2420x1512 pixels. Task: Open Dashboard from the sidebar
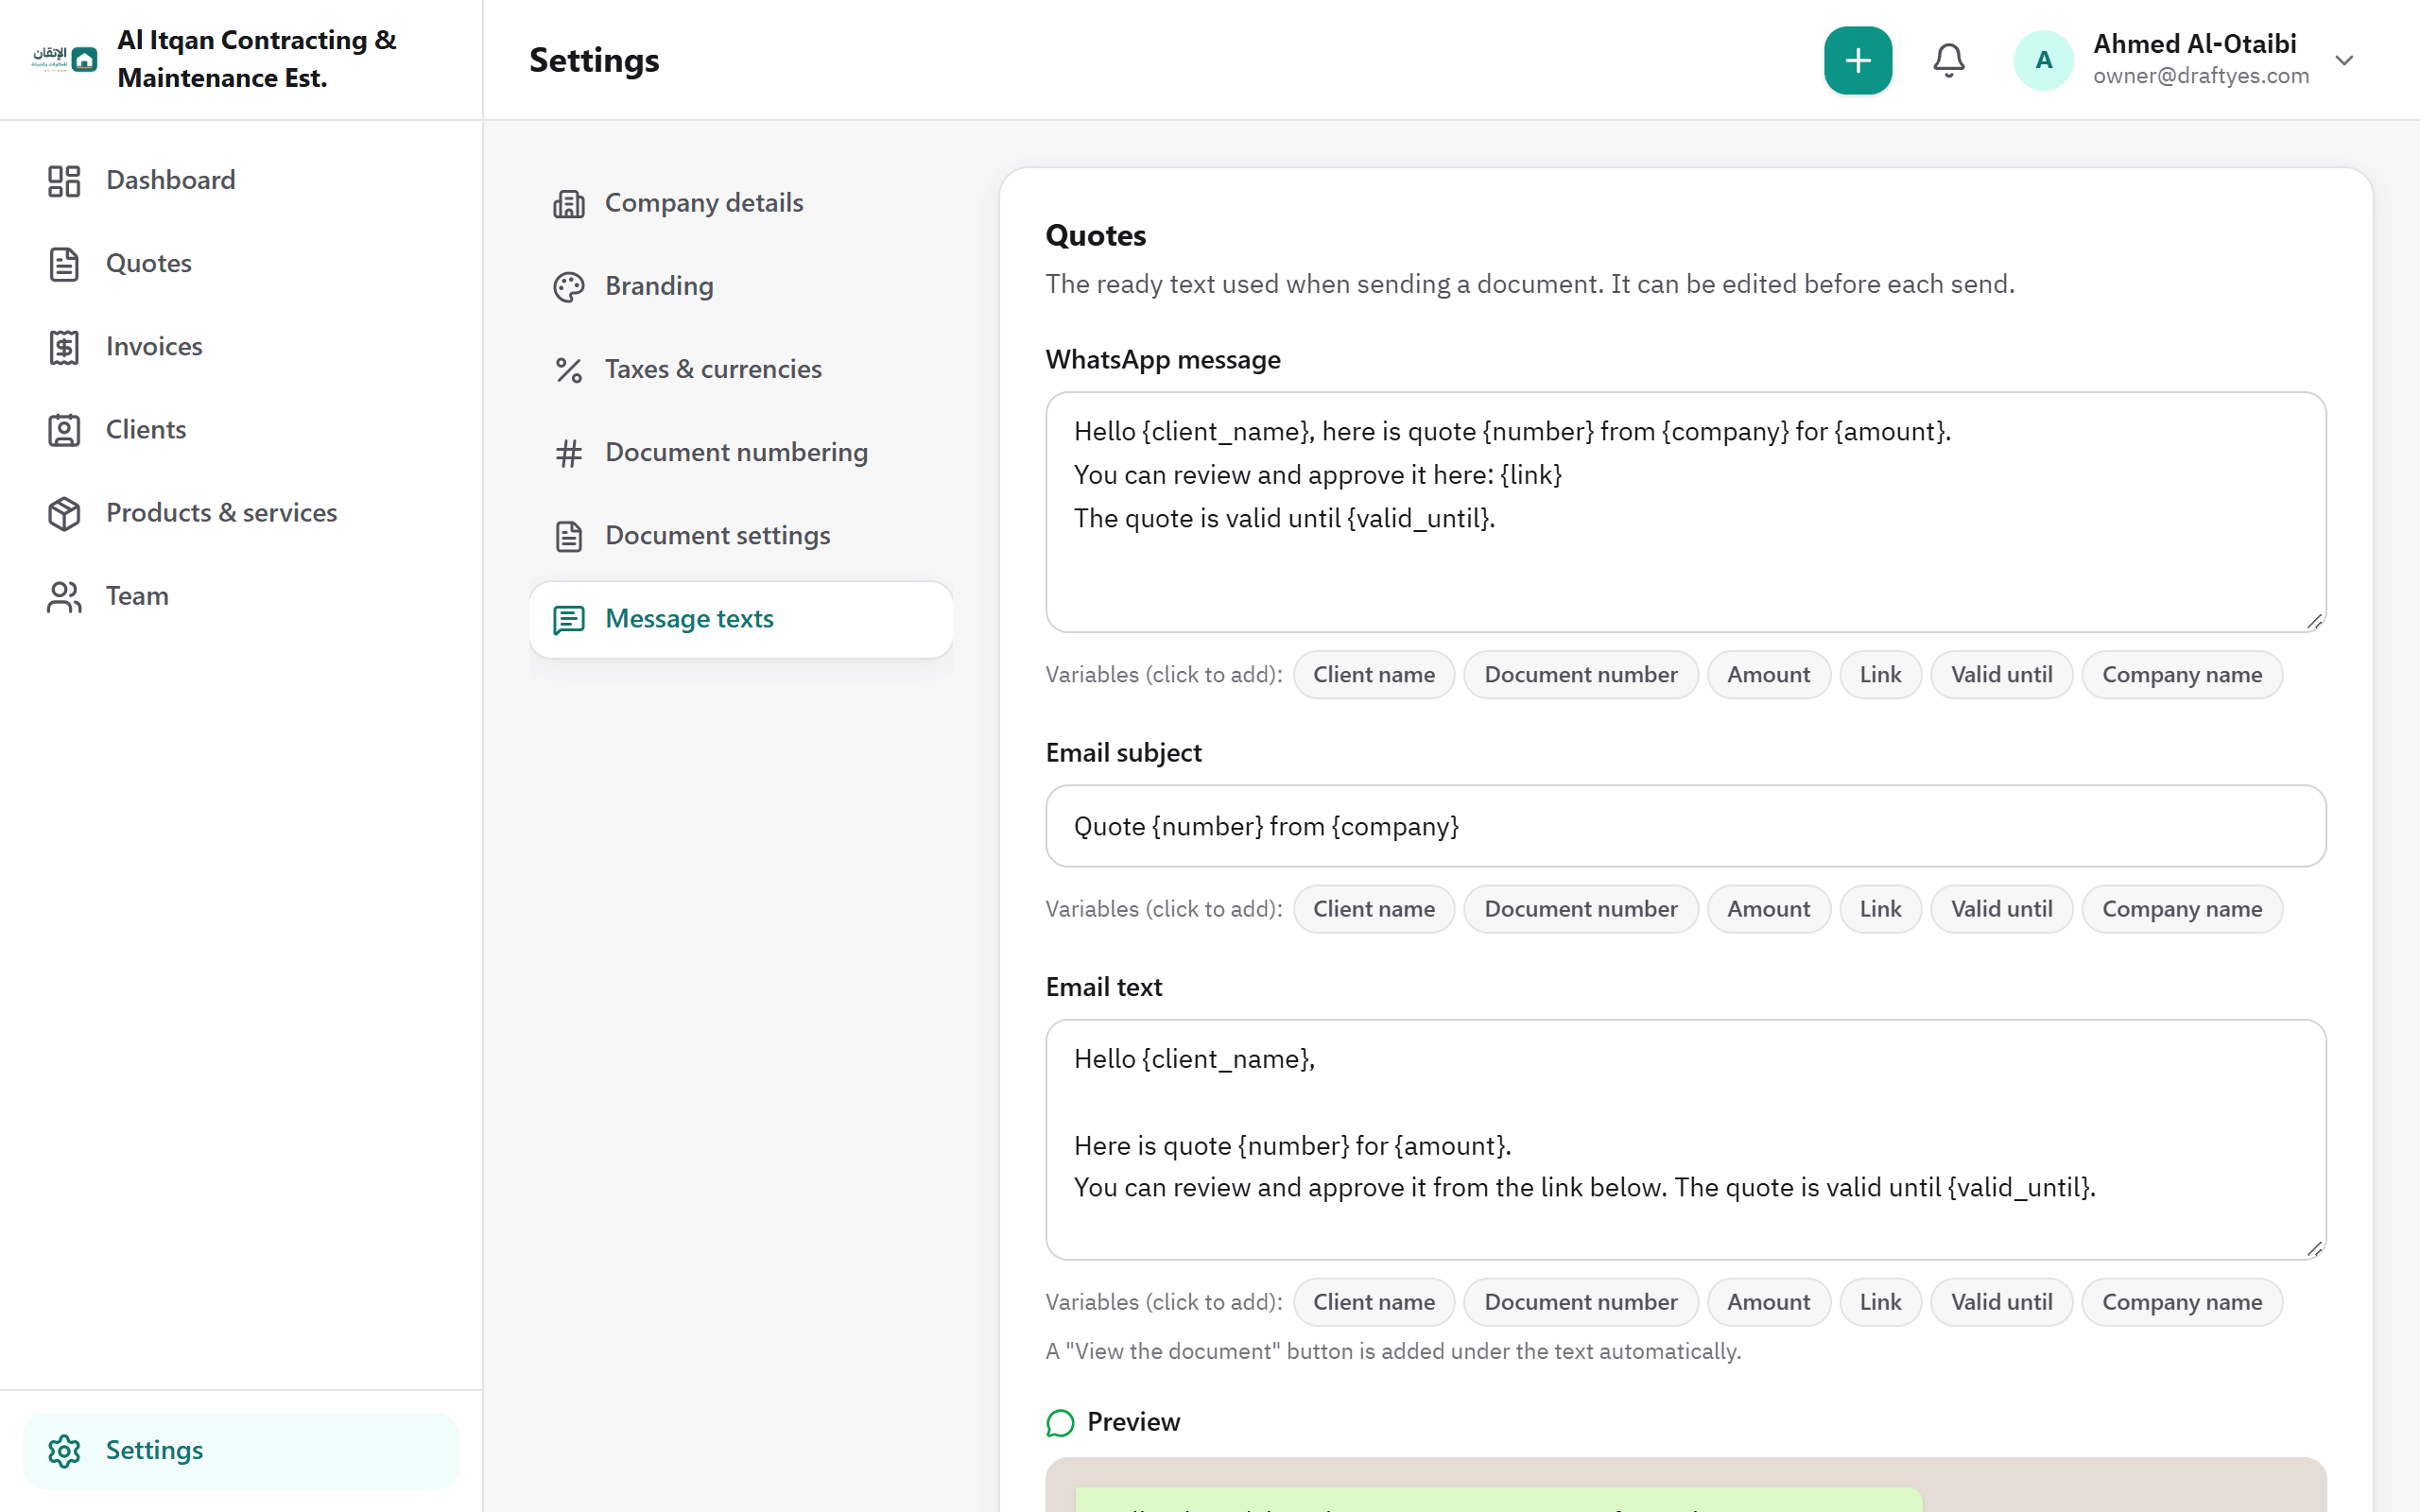pyautogui.click(x=241, y=181)
